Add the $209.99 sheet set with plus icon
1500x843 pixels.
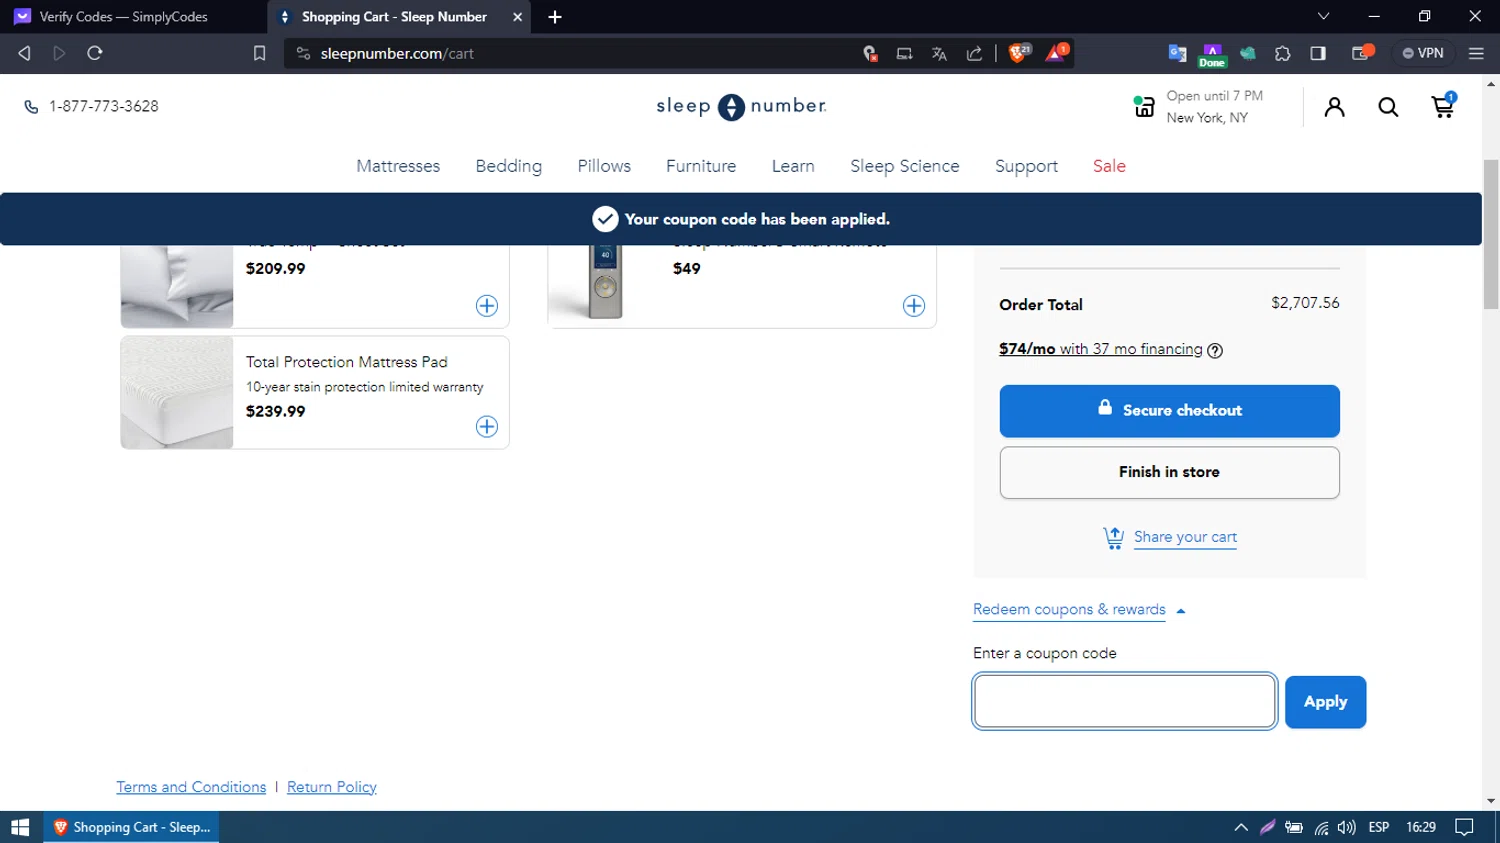487,306
